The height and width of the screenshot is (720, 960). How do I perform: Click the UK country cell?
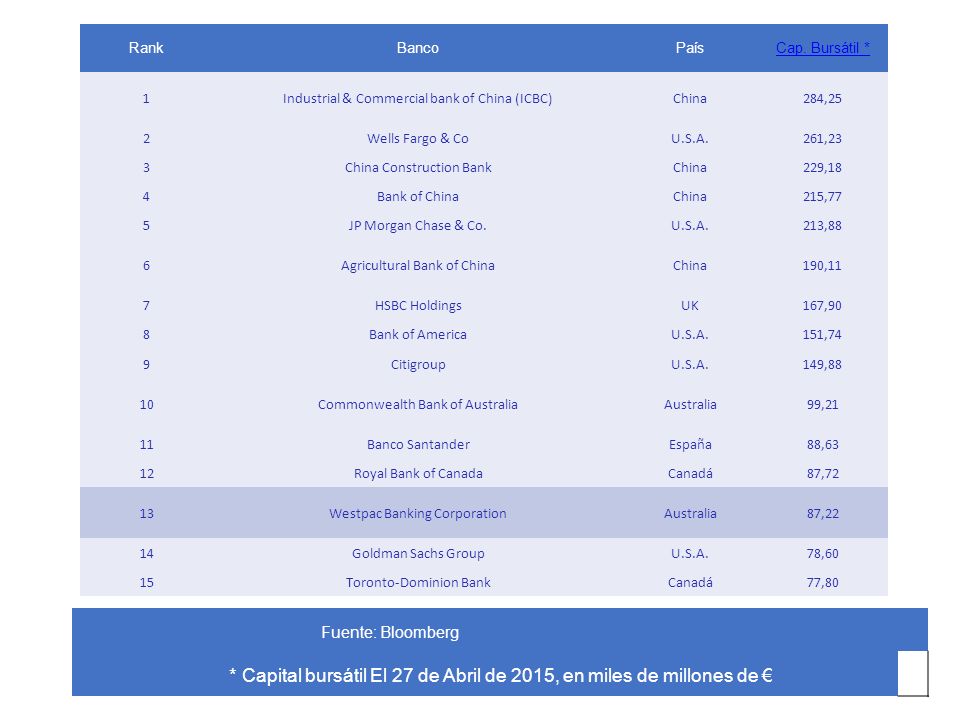[x=689, y=306]
